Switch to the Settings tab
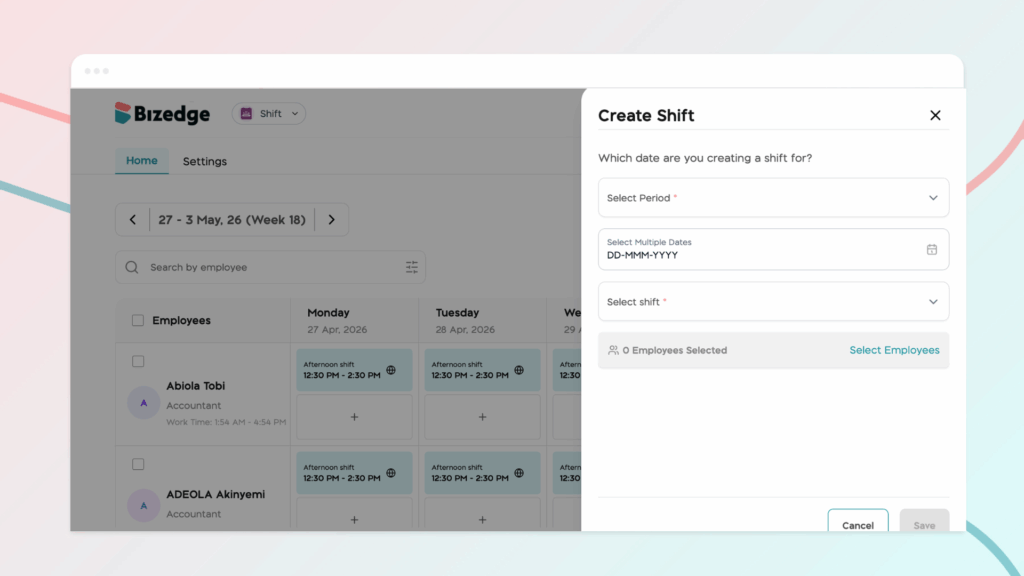This screenshot has height=576, width=1024. click(x=204, y=161)
